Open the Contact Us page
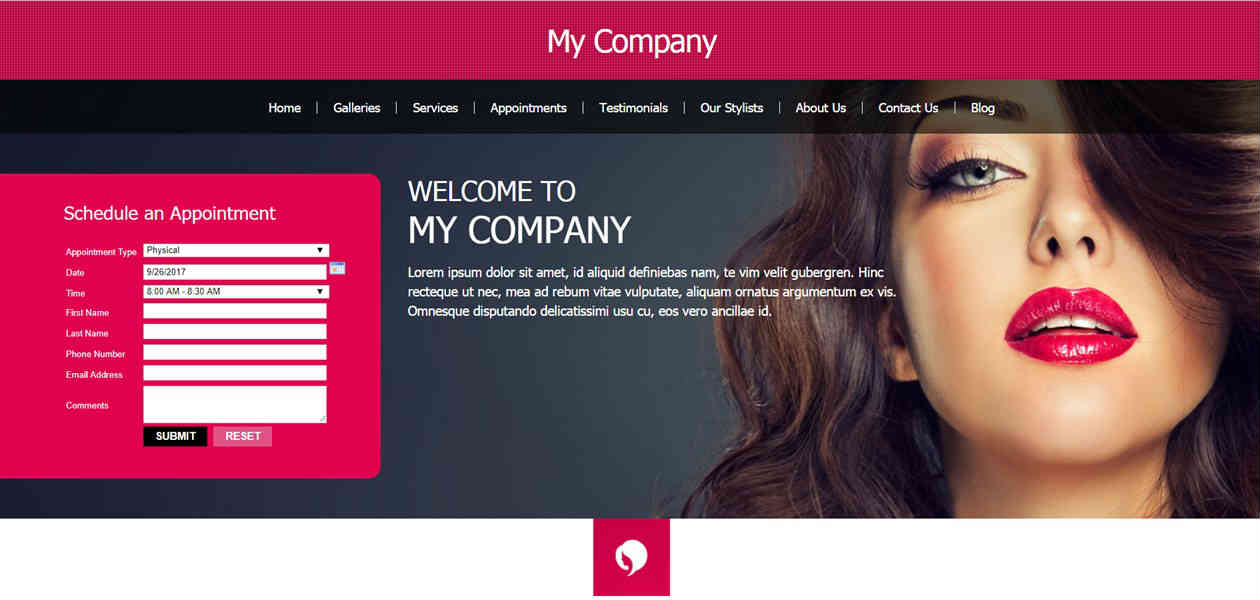The height and width of the screenshot is (600, 1260). 908,108
